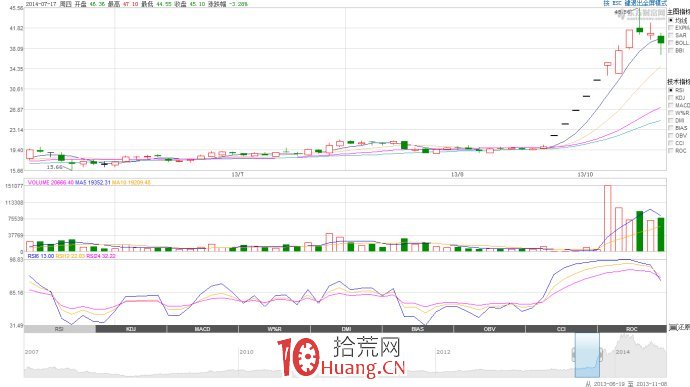
Task: Click the 2010 marker on the overview timeline
Action: coord(246,352)
